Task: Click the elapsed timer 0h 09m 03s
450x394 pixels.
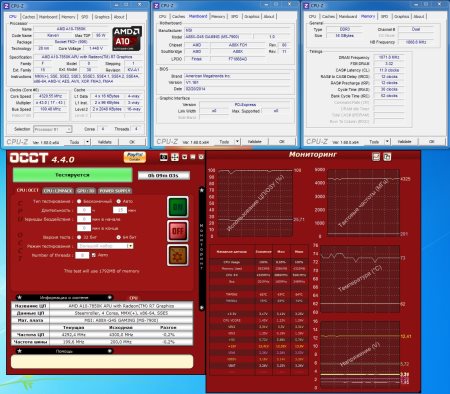Action: [164, 175]
